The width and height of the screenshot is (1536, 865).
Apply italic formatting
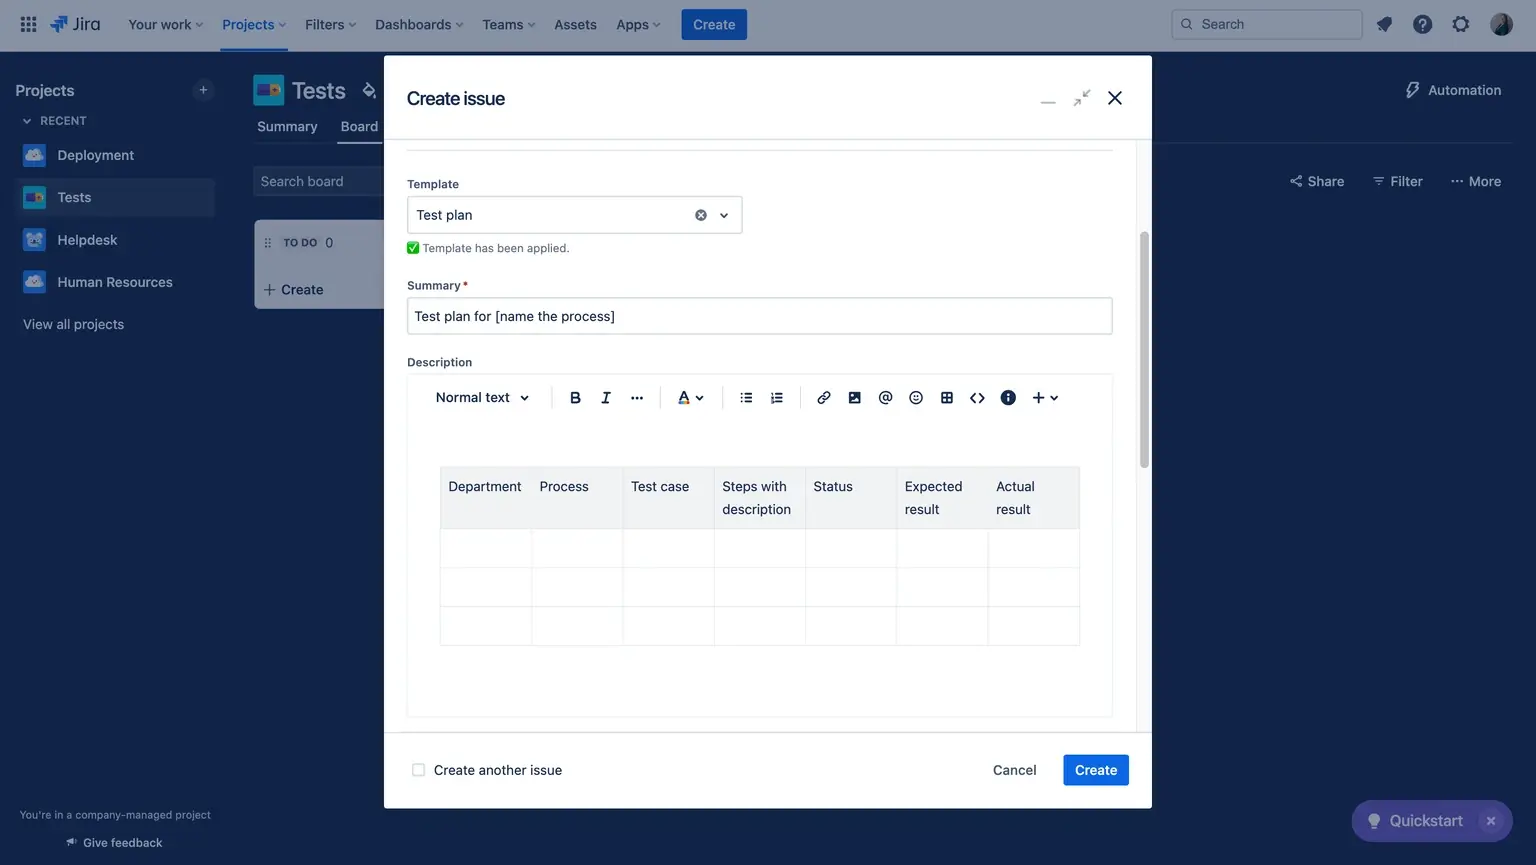(x=605, y=397)
